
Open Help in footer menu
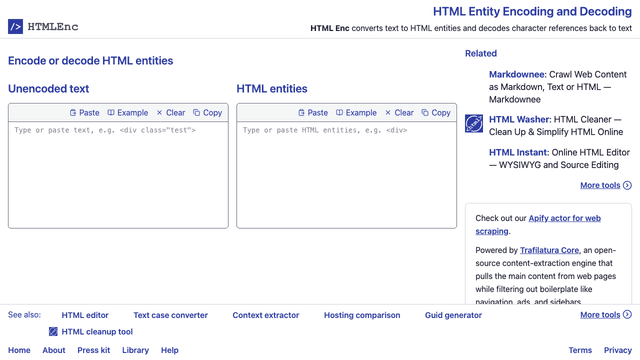[x=169, y=350]
